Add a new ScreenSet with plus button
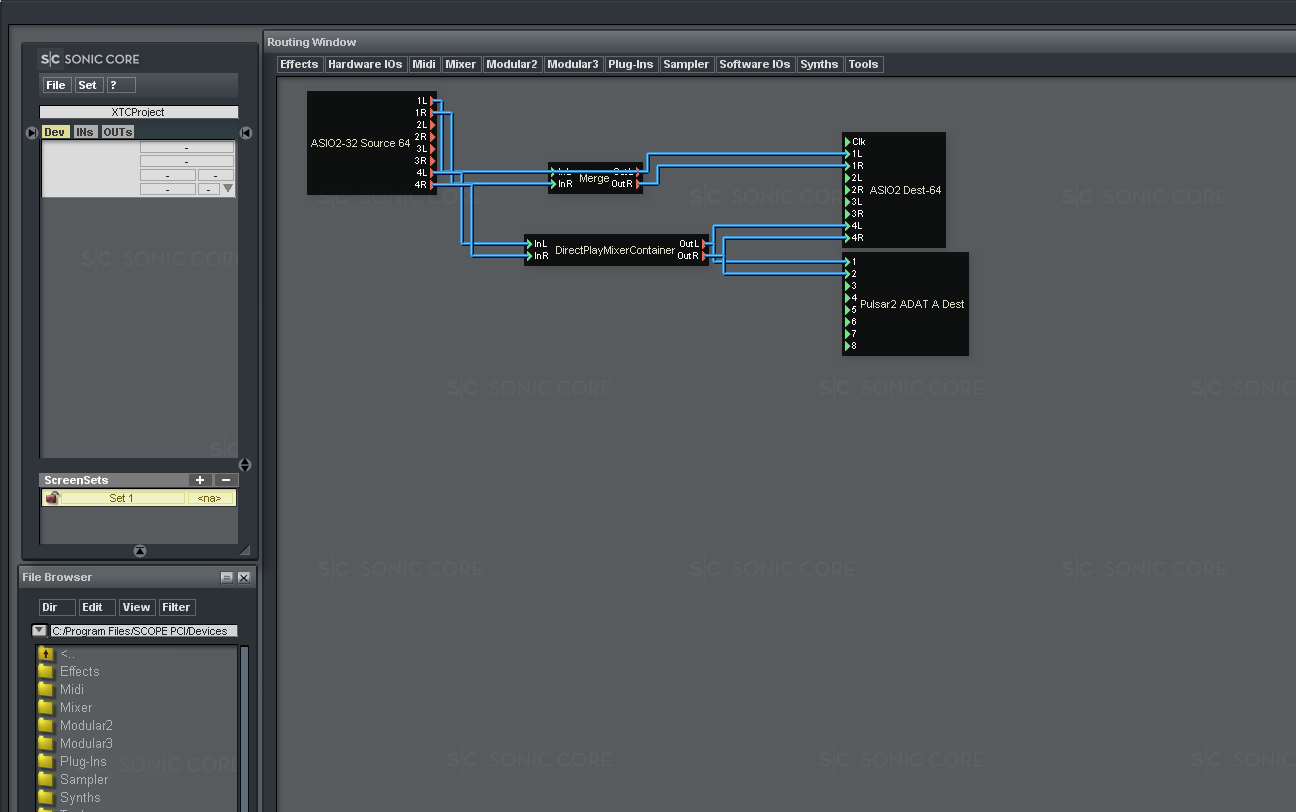Screen dimensions: 1296x812 200,480
